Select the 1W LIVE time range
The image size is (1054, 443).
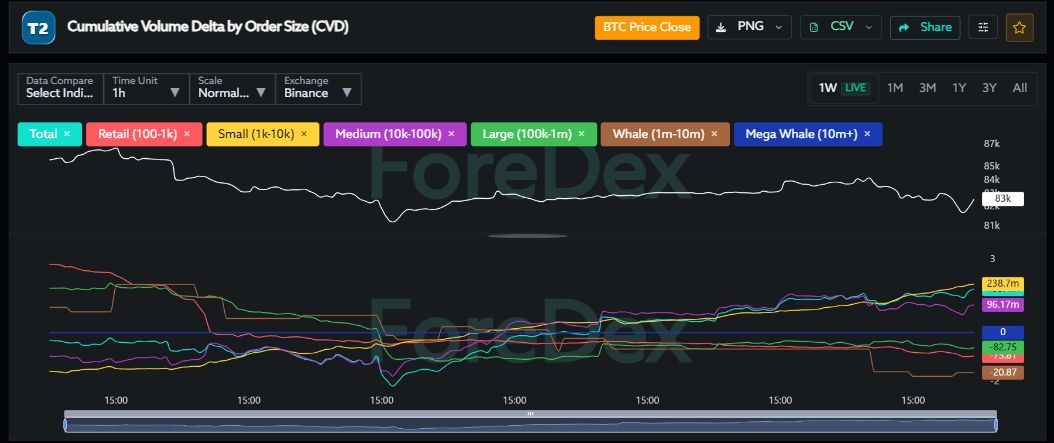844,88
